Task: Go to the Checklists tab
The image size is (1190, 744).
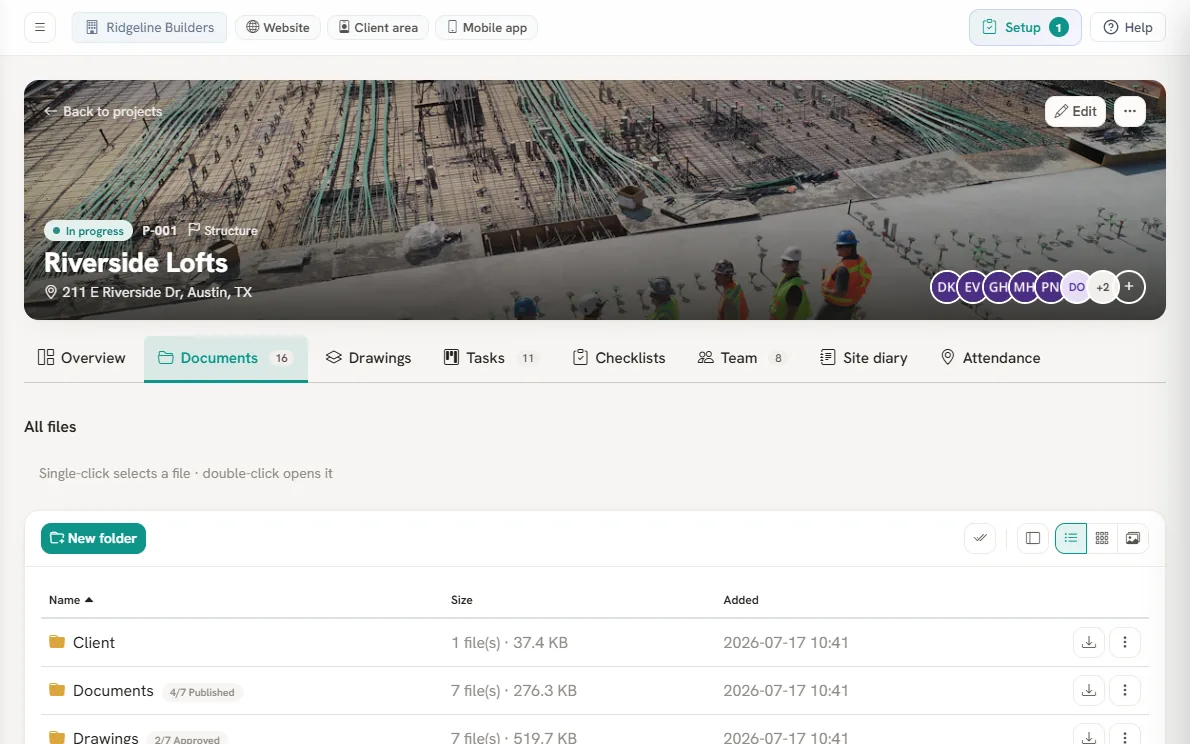Action: 619,358
